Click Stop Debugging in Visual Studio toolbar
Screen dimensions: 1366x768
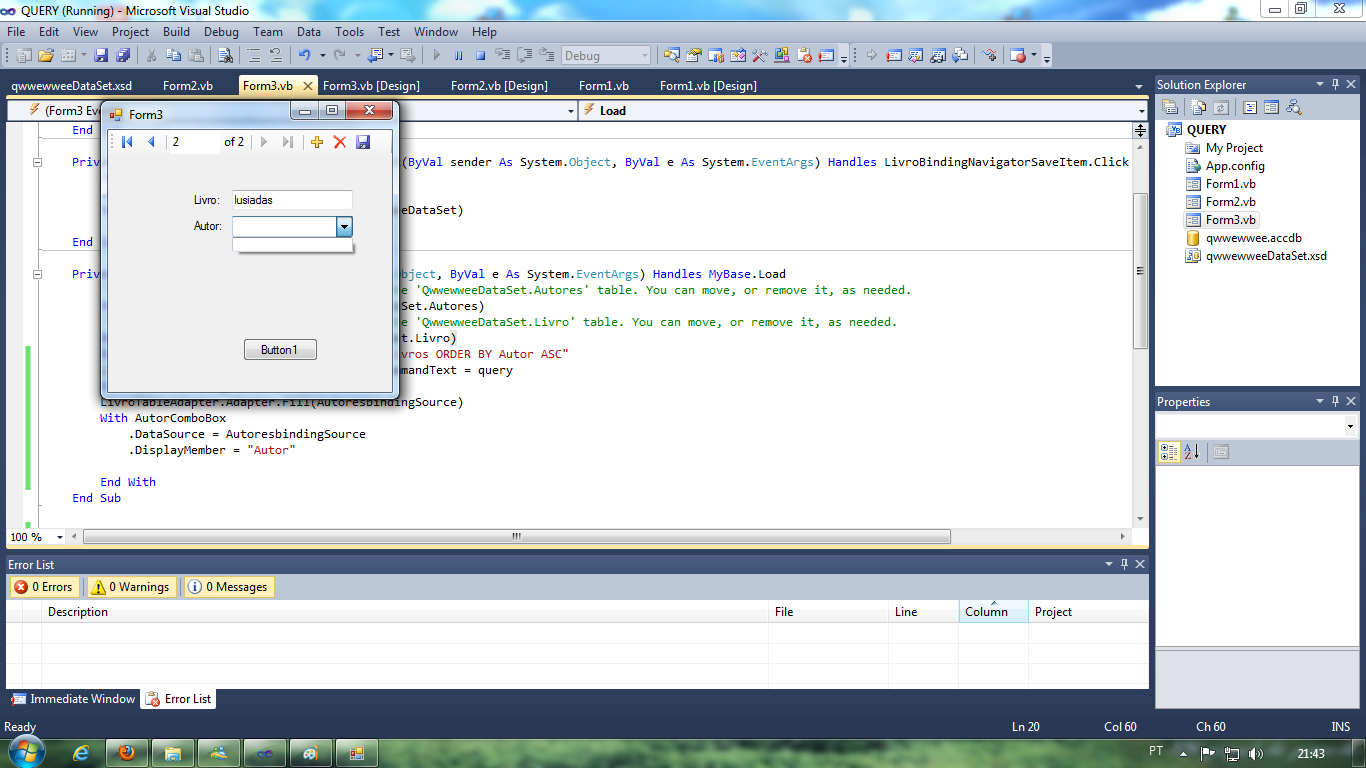(x=480, y=56)
